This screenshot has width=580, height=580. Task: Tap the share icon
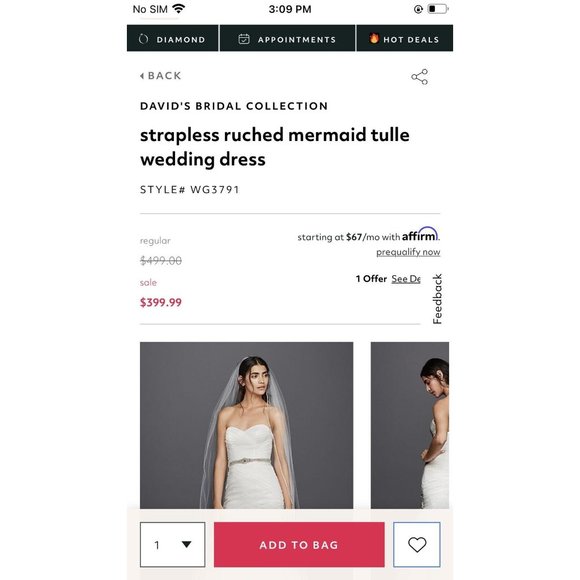(419, 77)
